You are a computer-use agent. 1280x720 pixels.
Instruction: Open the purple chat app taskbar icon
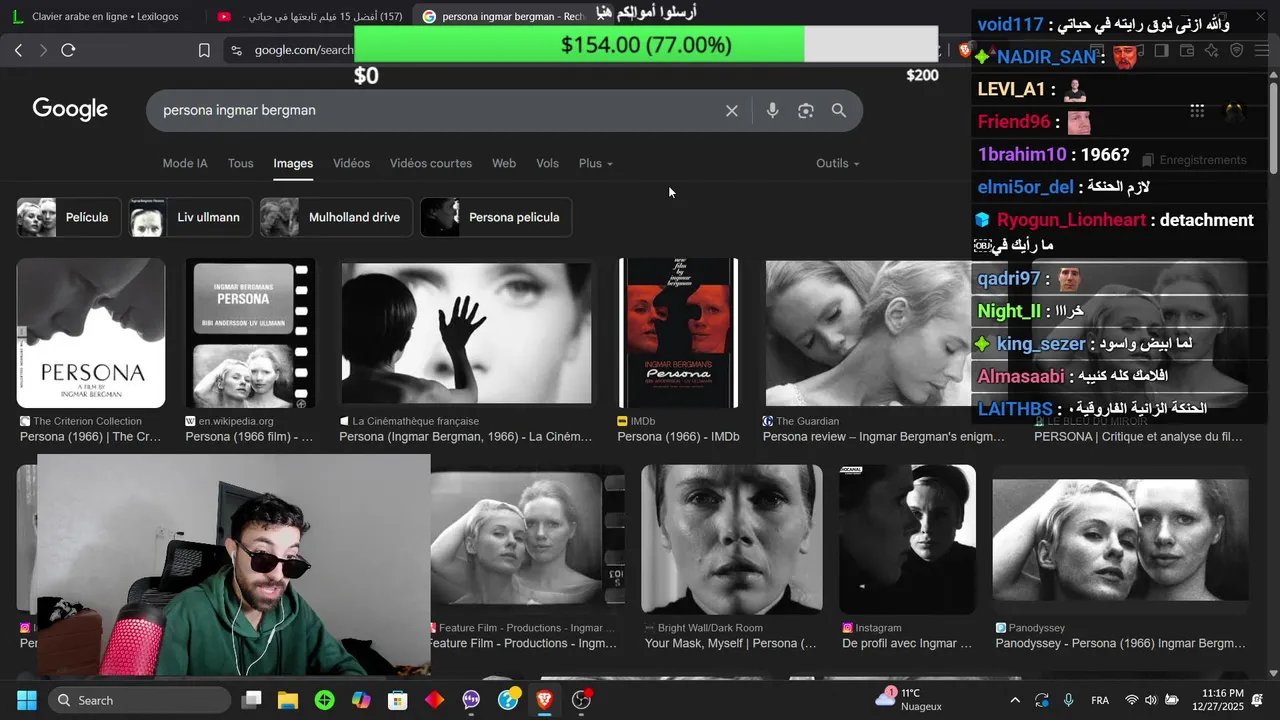coord(471,700)
